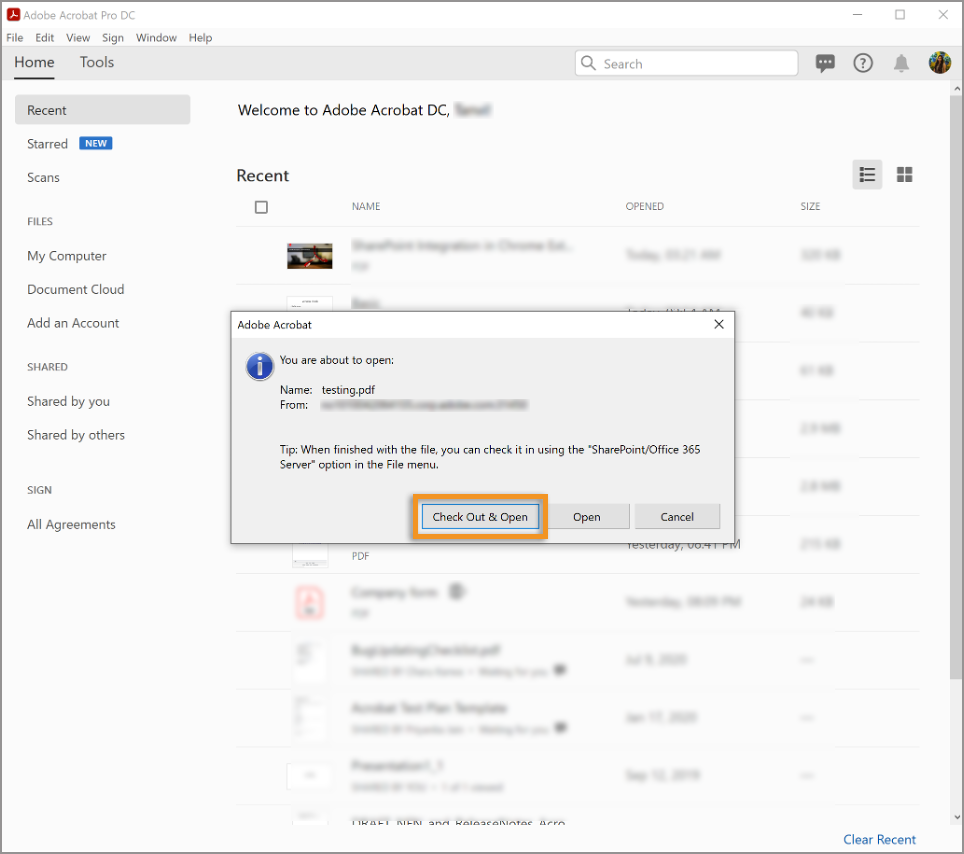
Task: Tick the select-all checkbox beside NAME
Action: point(261,207)
